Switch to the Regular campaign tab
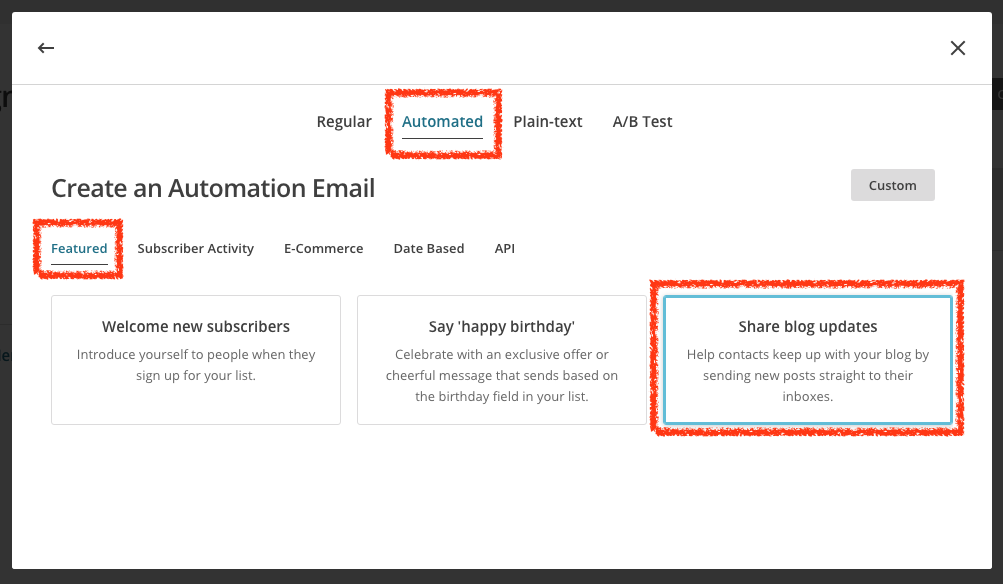This screenshot has height=584, width=1003. [x=344, y=122]
